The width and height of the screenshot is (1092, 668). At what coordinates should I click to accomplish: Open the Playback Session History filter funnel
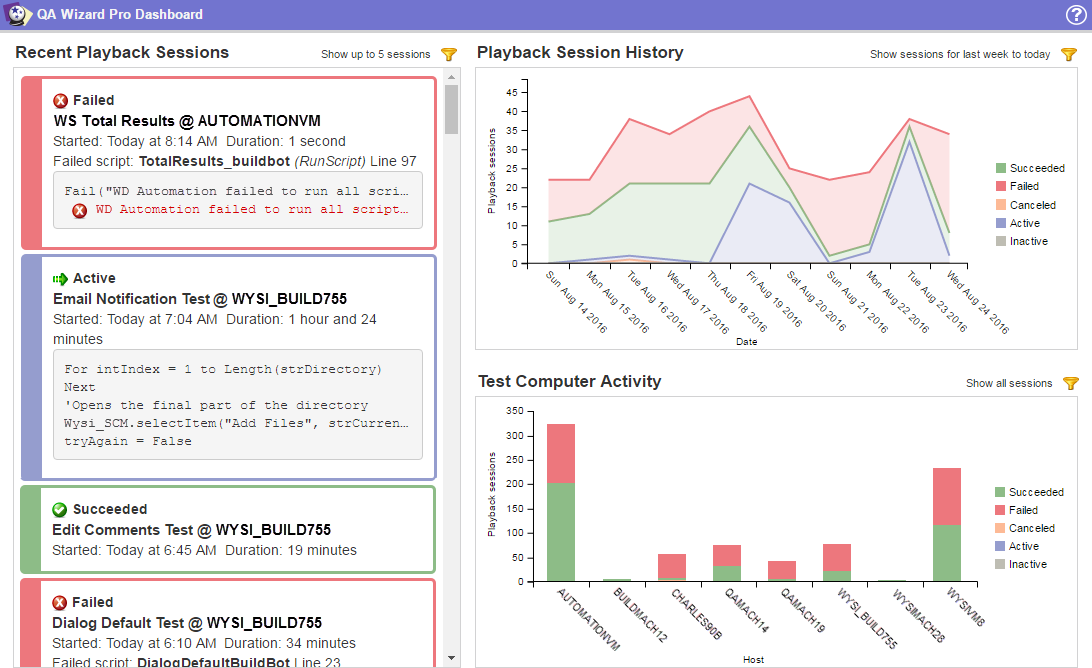[1069, 54]
